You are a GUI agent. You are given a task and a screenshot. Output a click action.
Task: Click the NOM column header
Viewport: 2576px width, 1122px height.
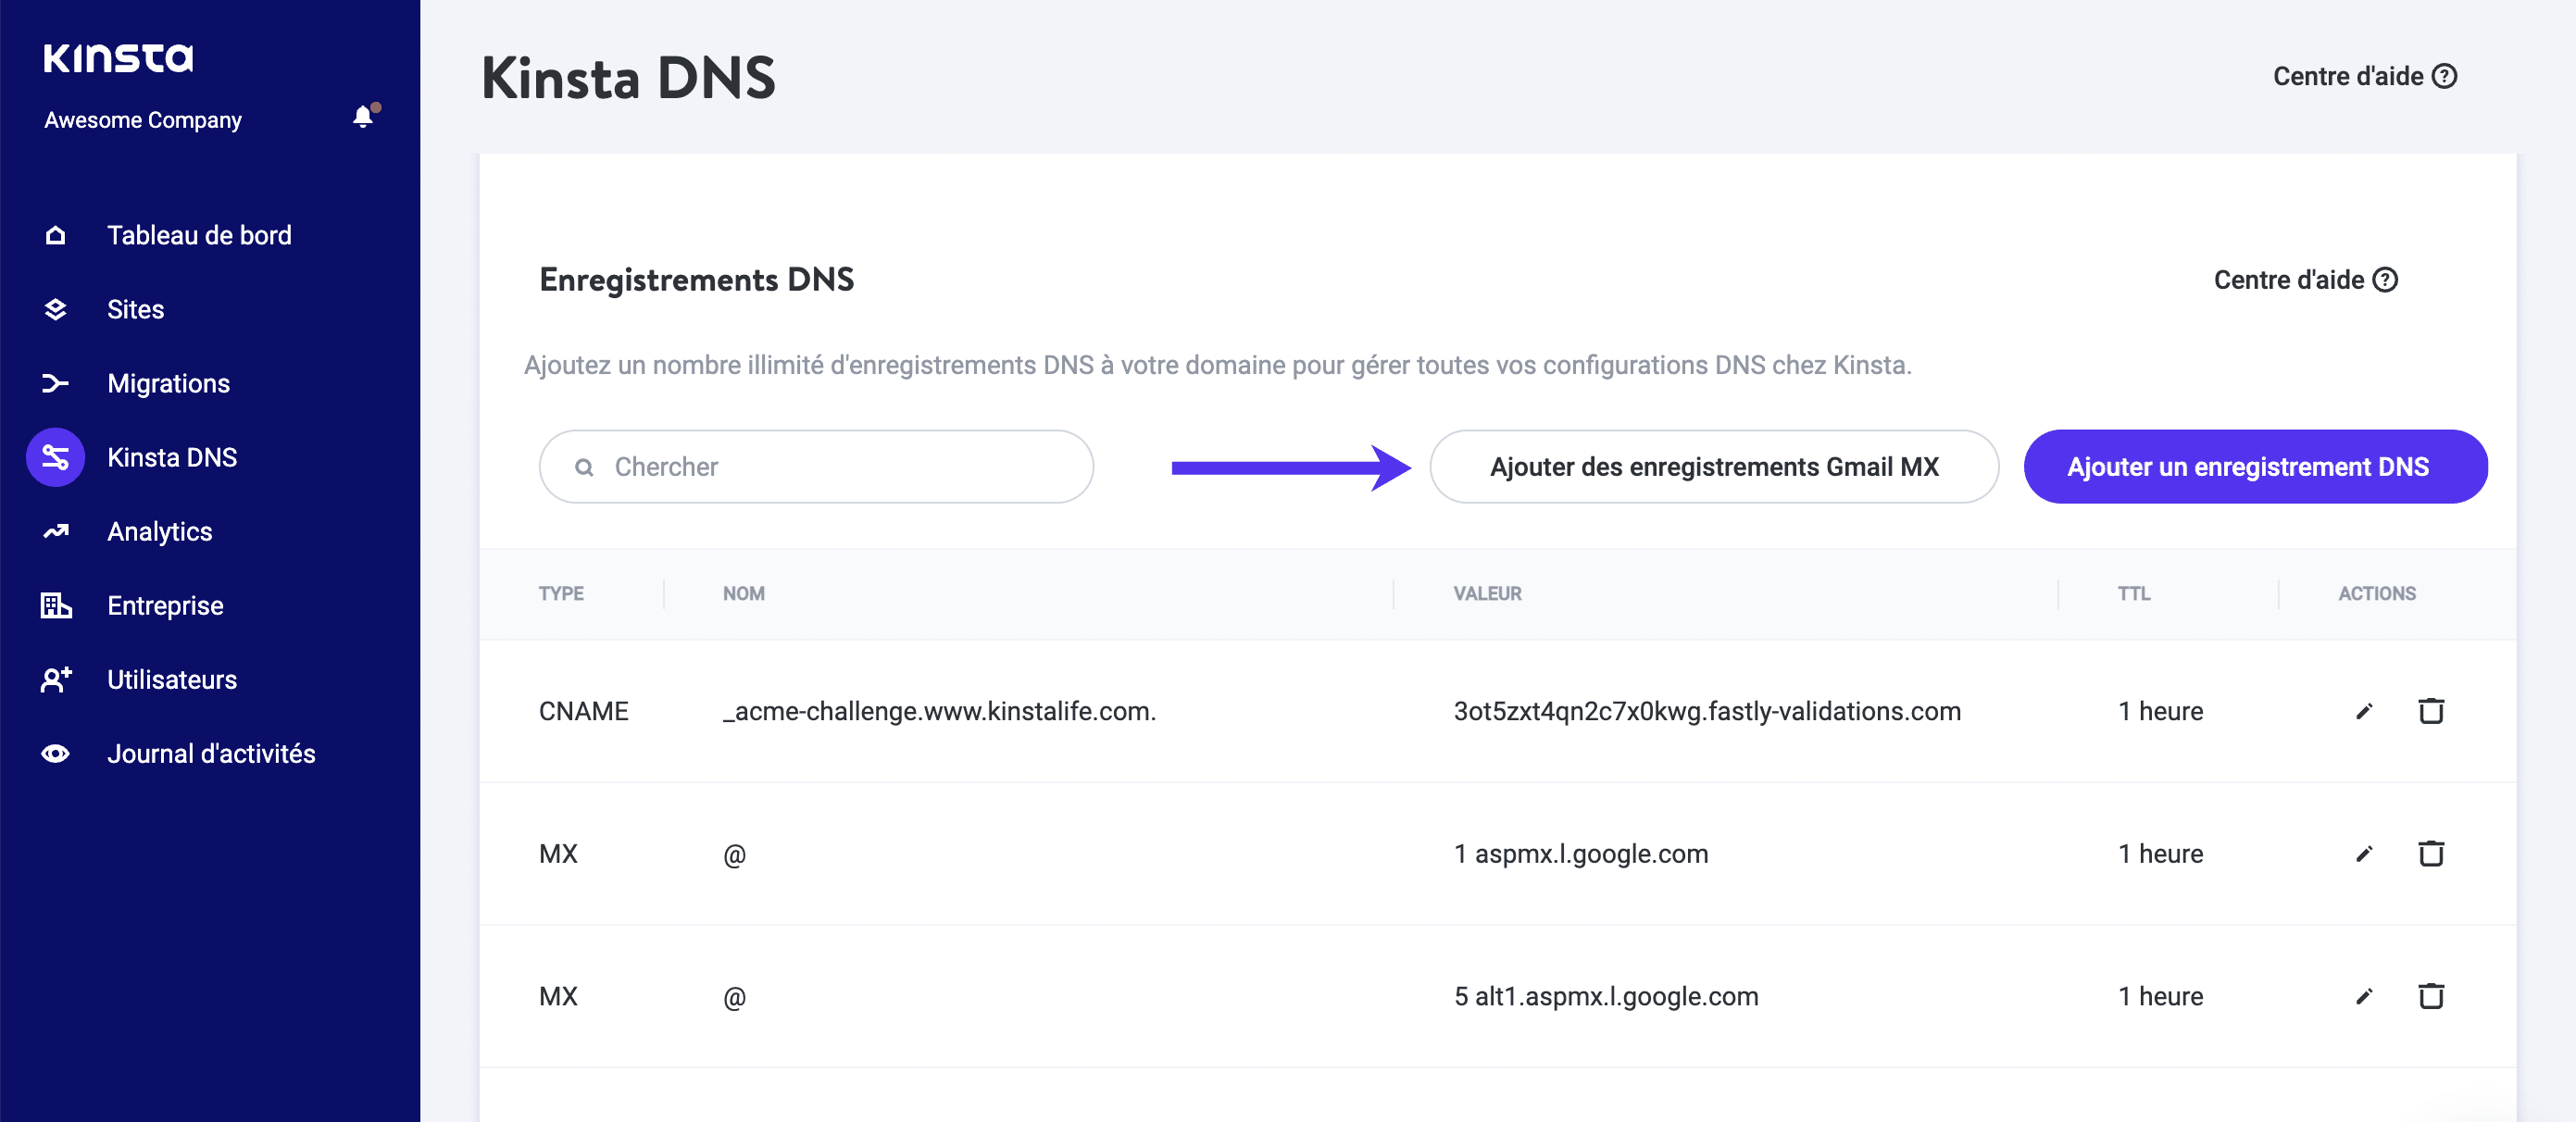click(744, 594)
